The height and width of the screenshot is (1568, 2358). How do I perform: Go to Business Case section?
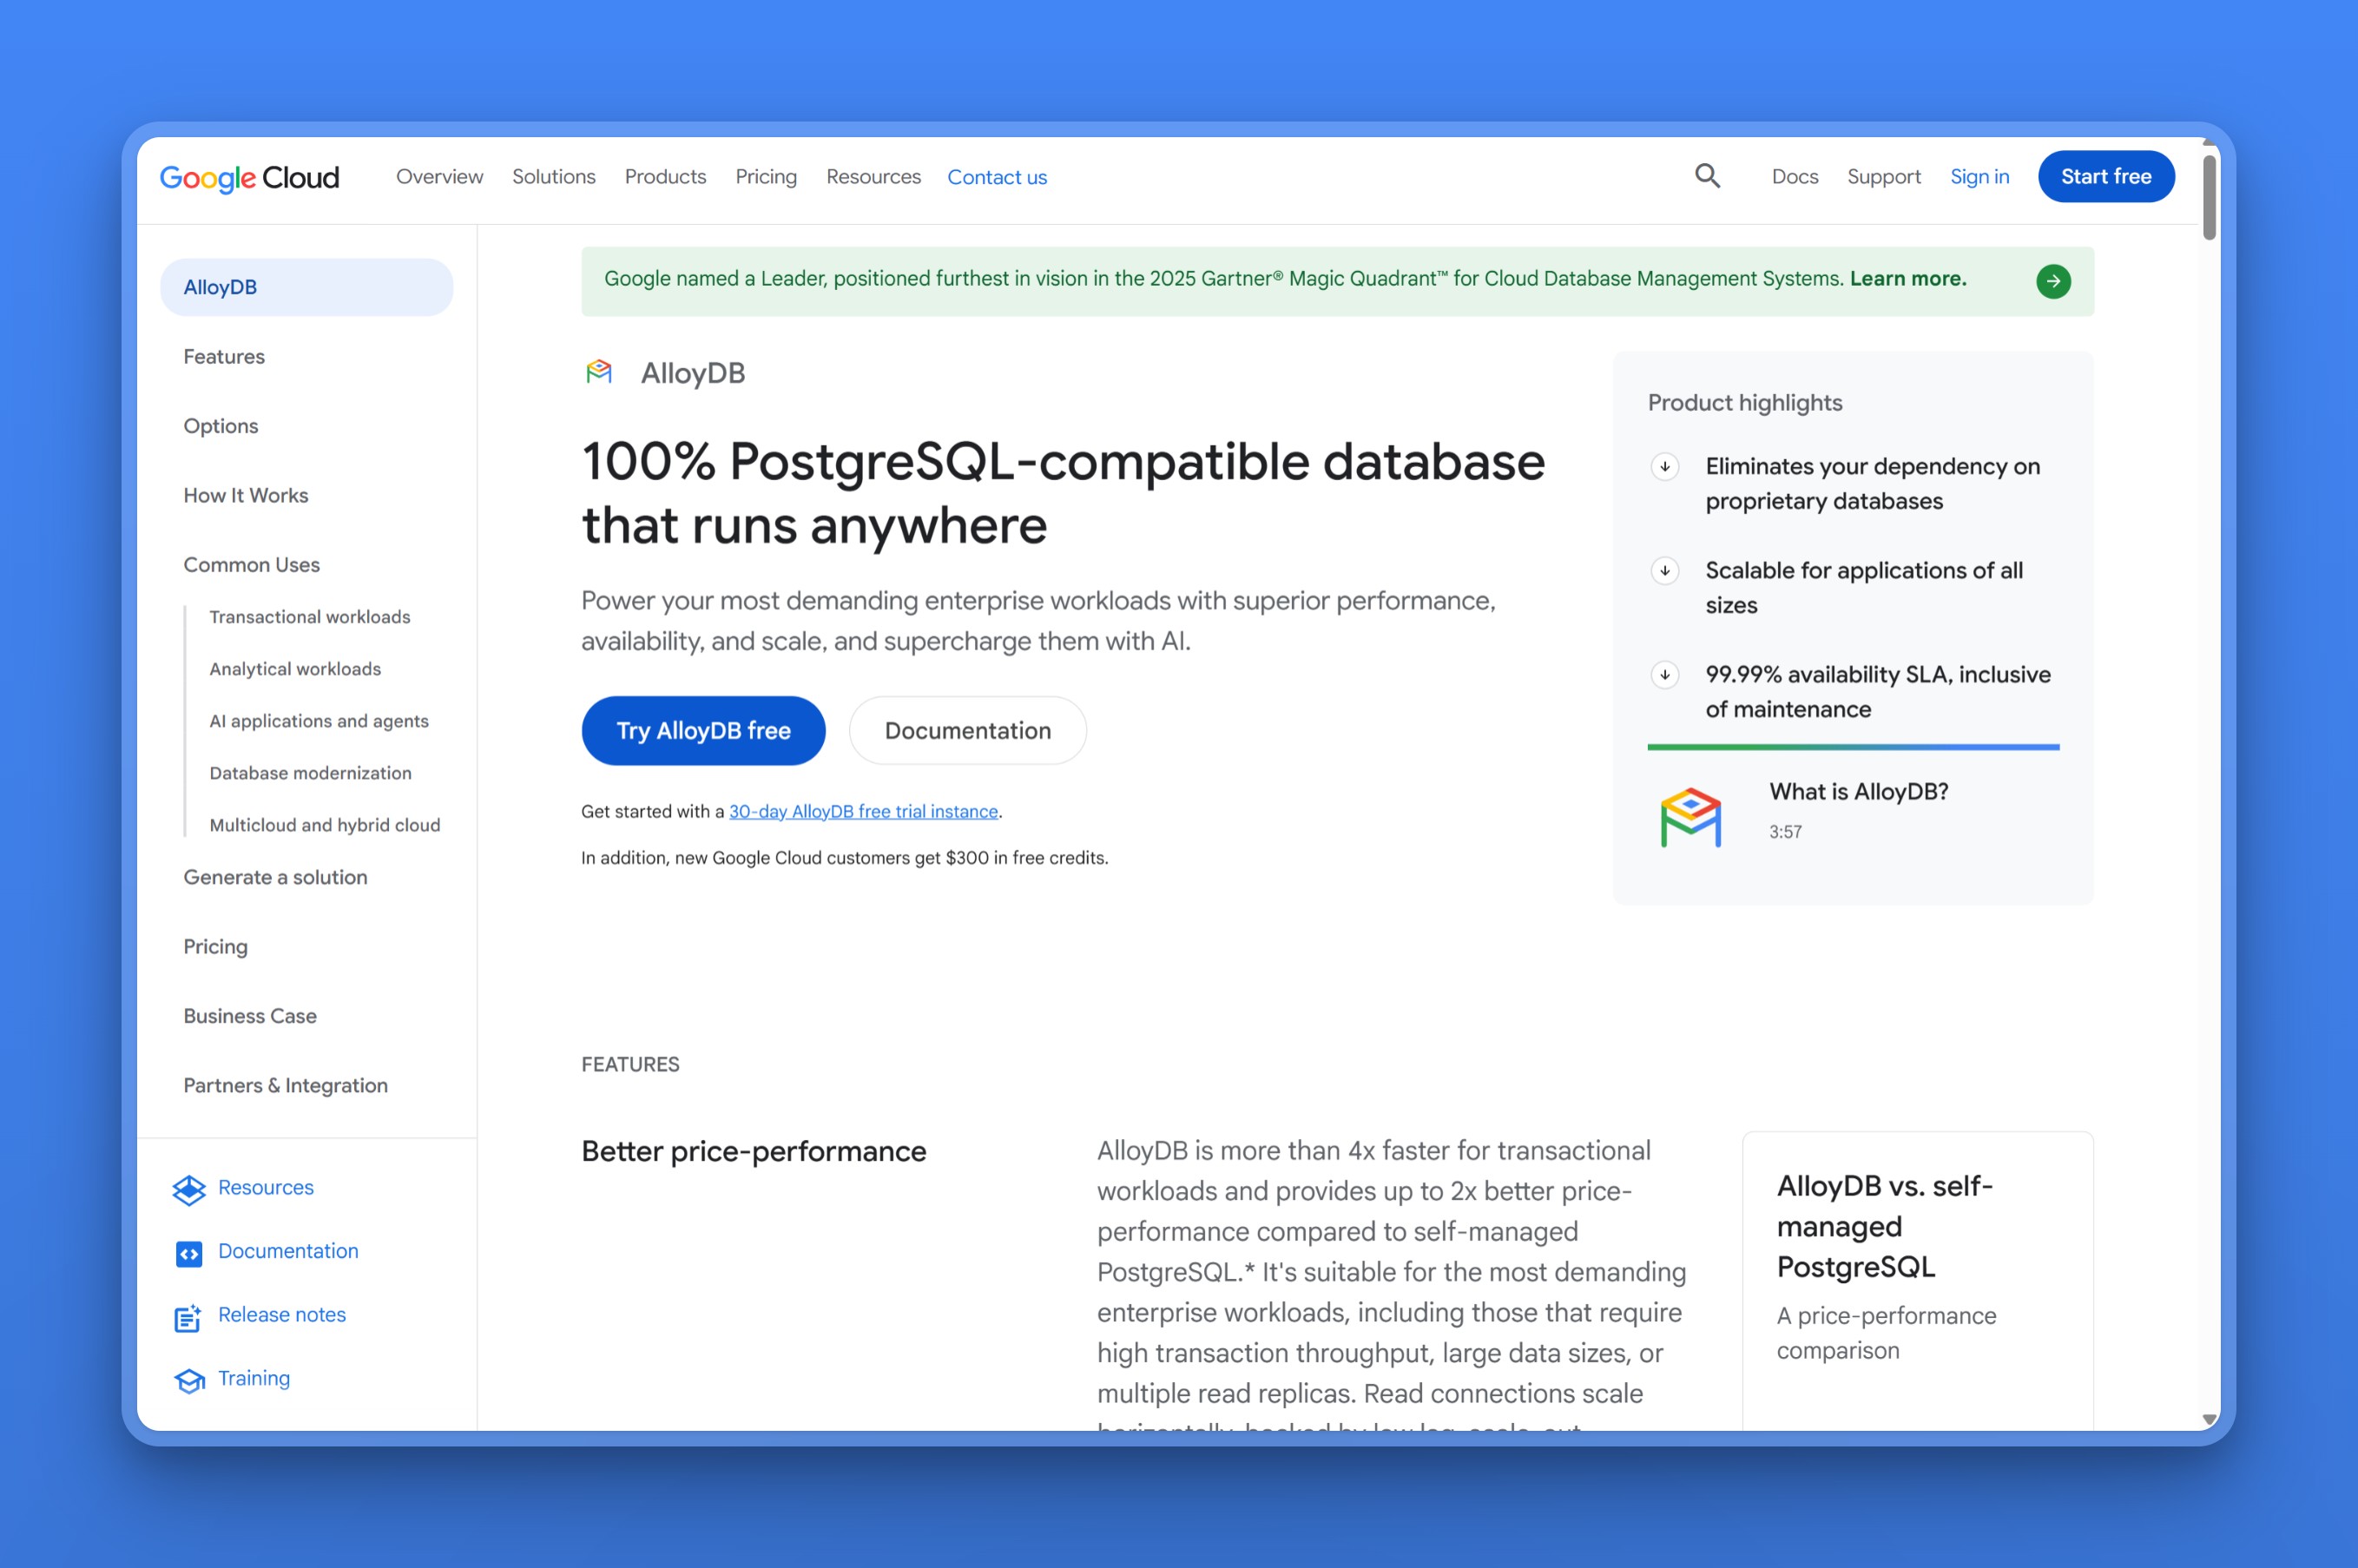pyautogui.click(x=250, y=1015)
